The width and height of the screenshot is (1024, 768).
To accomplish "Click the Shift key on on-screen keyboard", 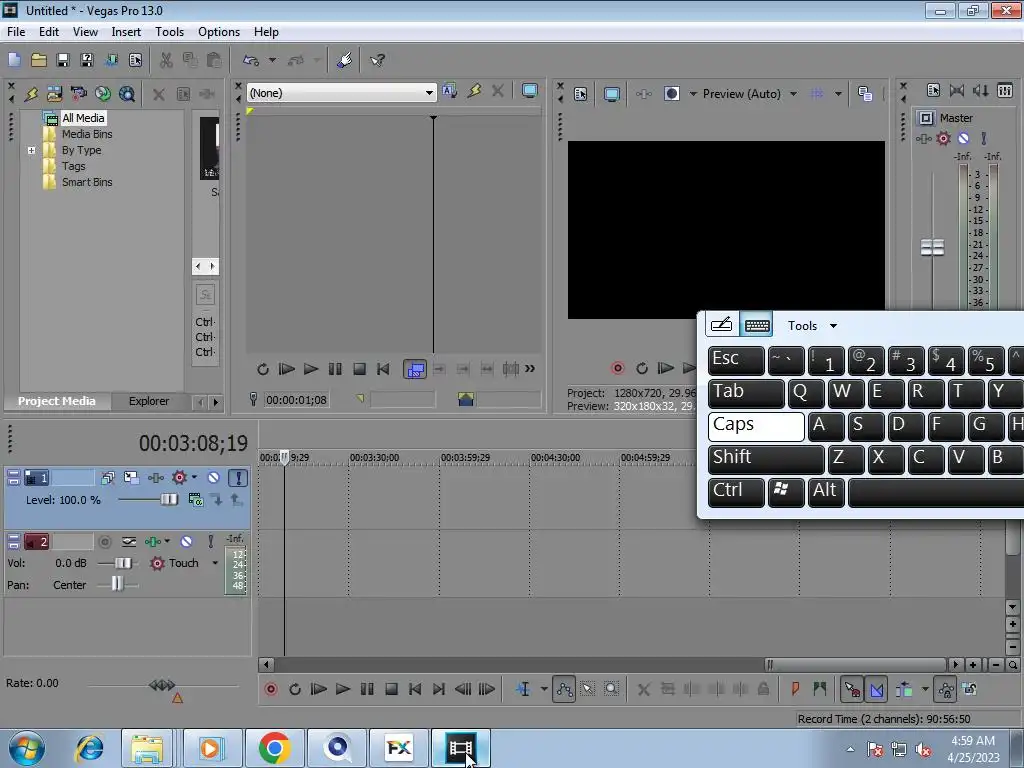I will pyautogui.click(x=766, y=459).
